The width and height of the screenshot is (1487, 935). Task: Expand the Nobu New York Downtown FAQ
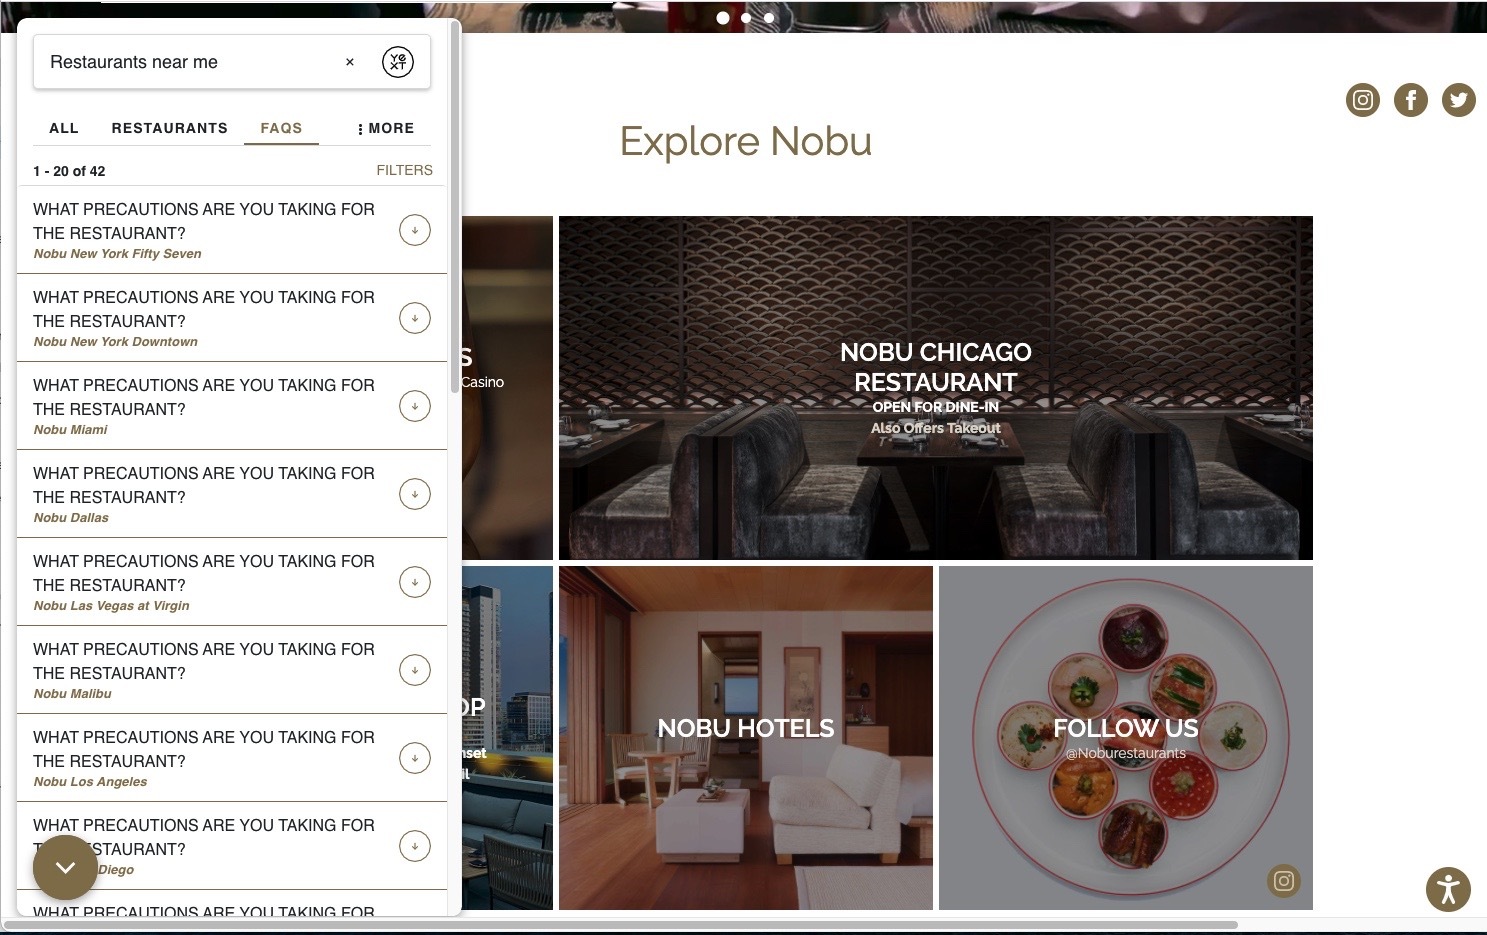click(415, 318)
